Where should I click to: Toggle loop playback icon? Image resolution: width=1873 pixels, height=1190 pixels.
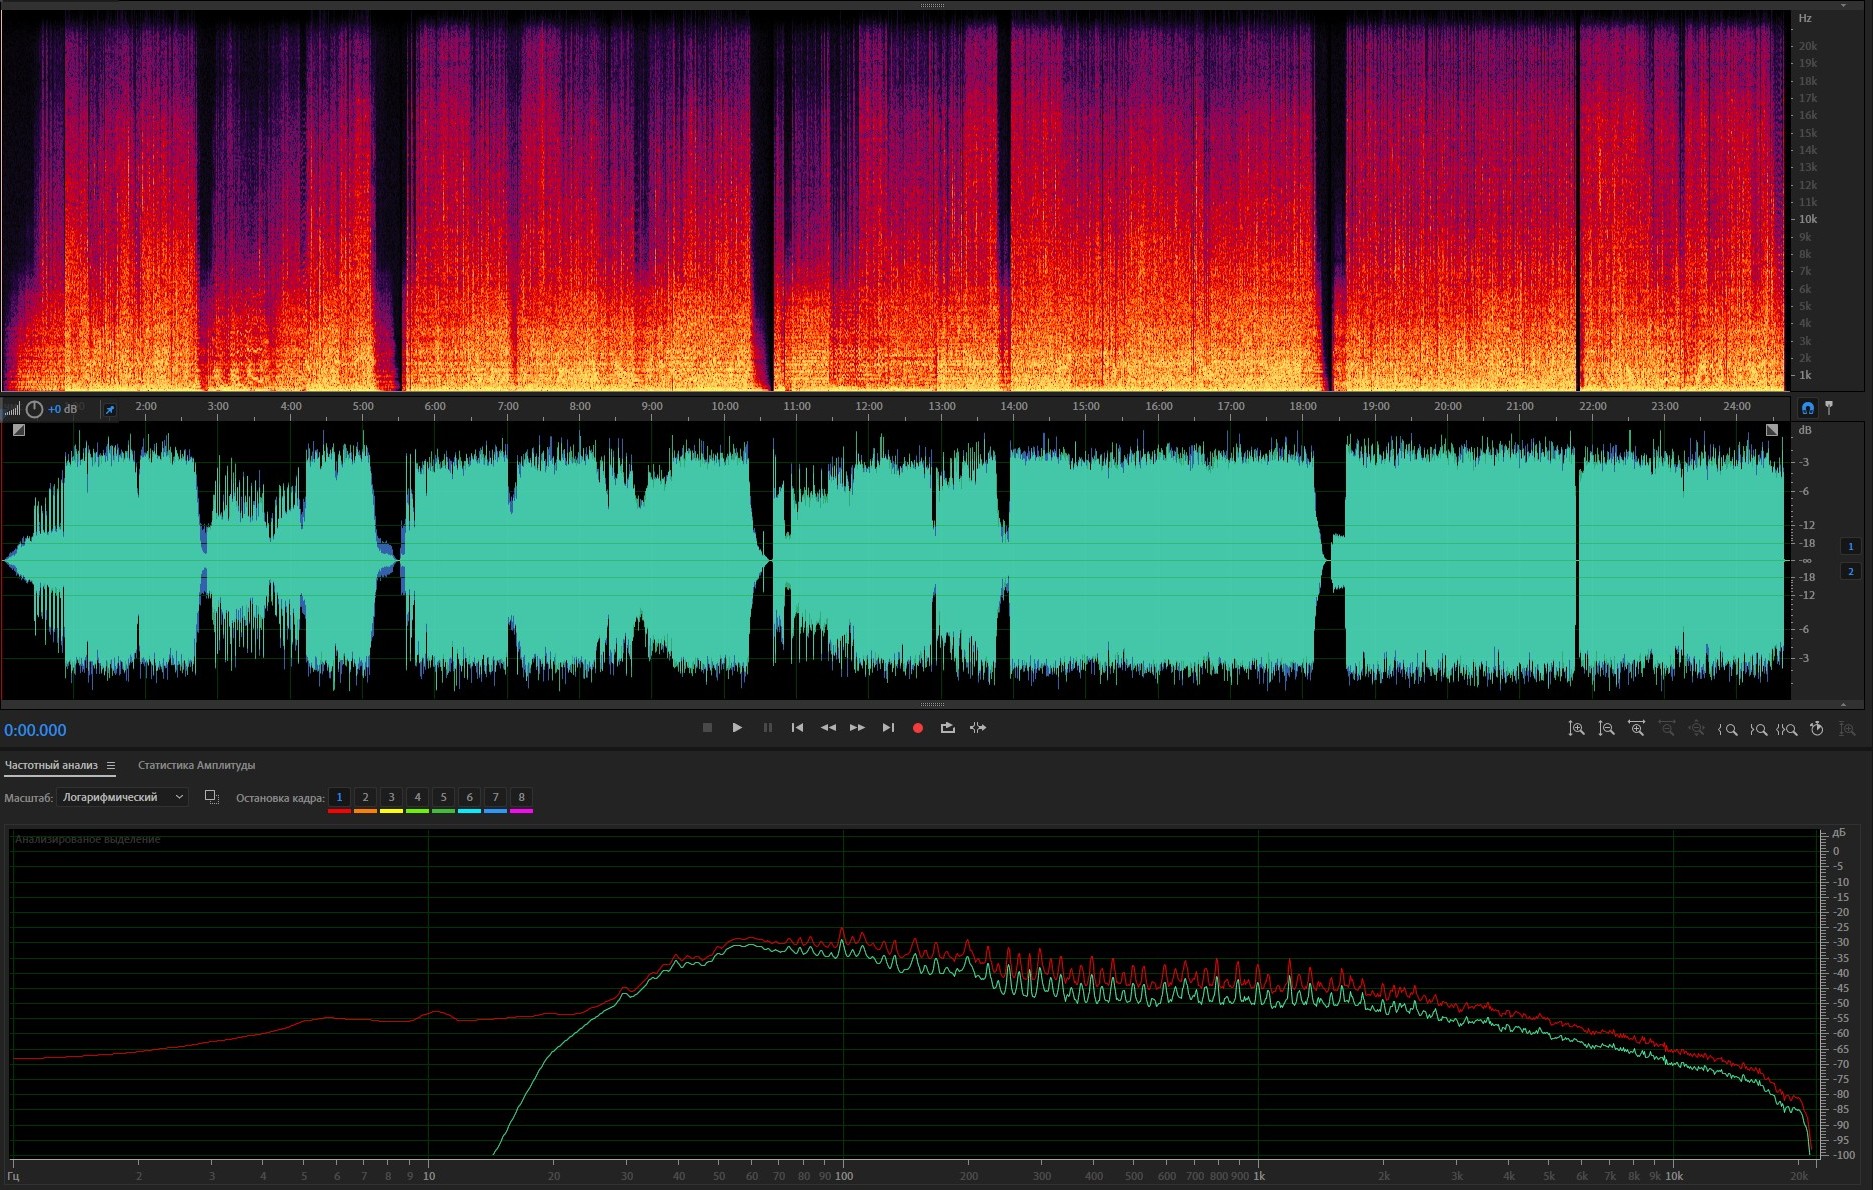click(947, 728)
